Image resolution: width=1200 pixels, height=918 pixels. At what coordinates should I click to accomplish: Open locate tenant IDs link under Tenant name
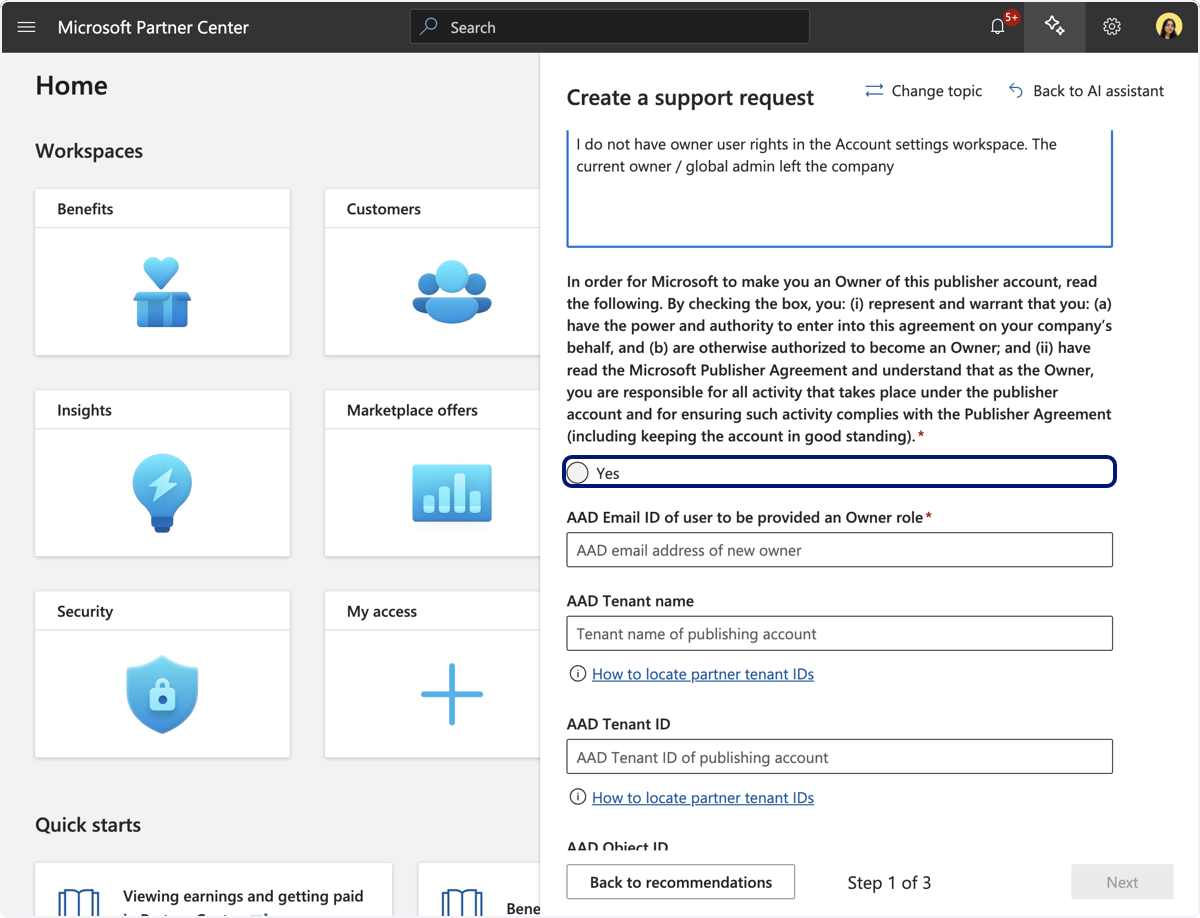703,674
